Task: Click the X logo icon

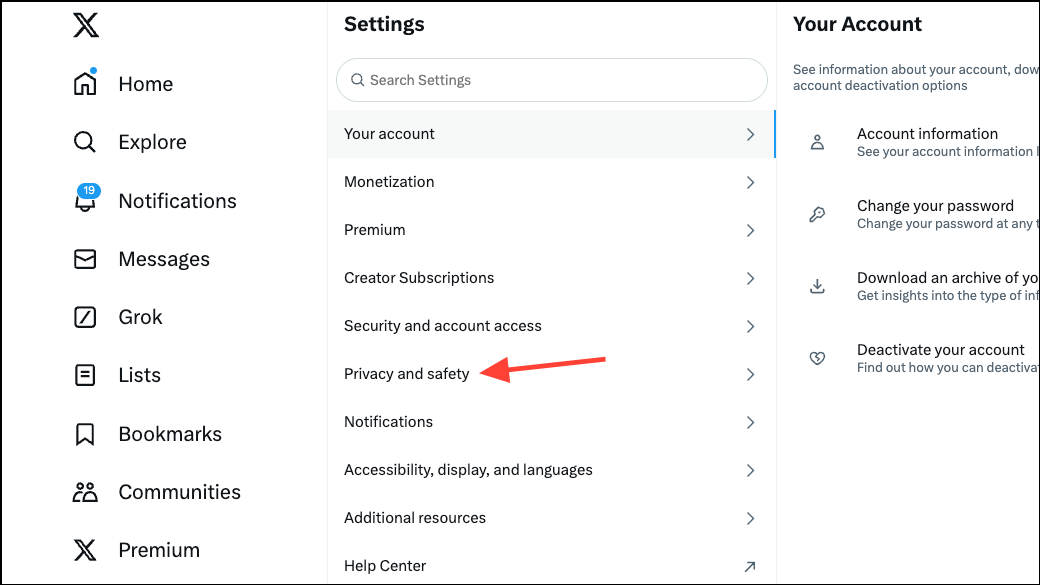Action: click(86, 25)
